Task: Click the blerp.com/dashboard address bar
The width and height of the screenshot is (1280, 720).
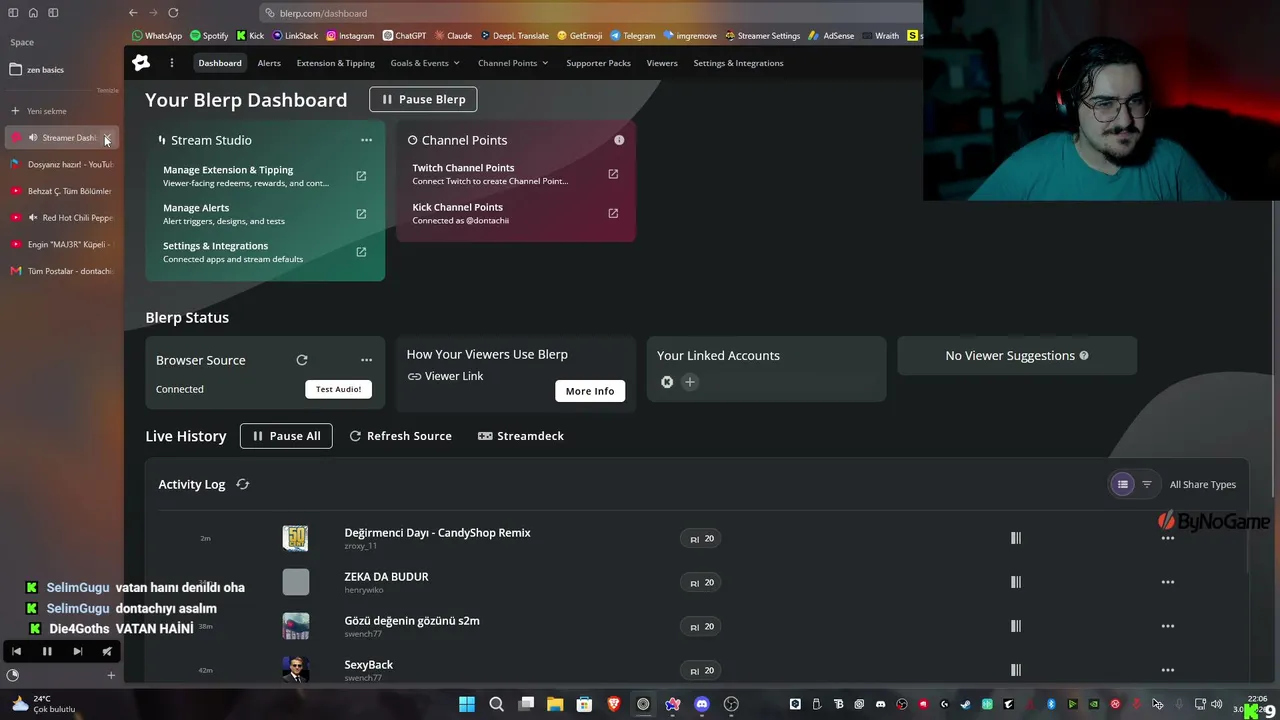Action: click(x=590, y=13)
